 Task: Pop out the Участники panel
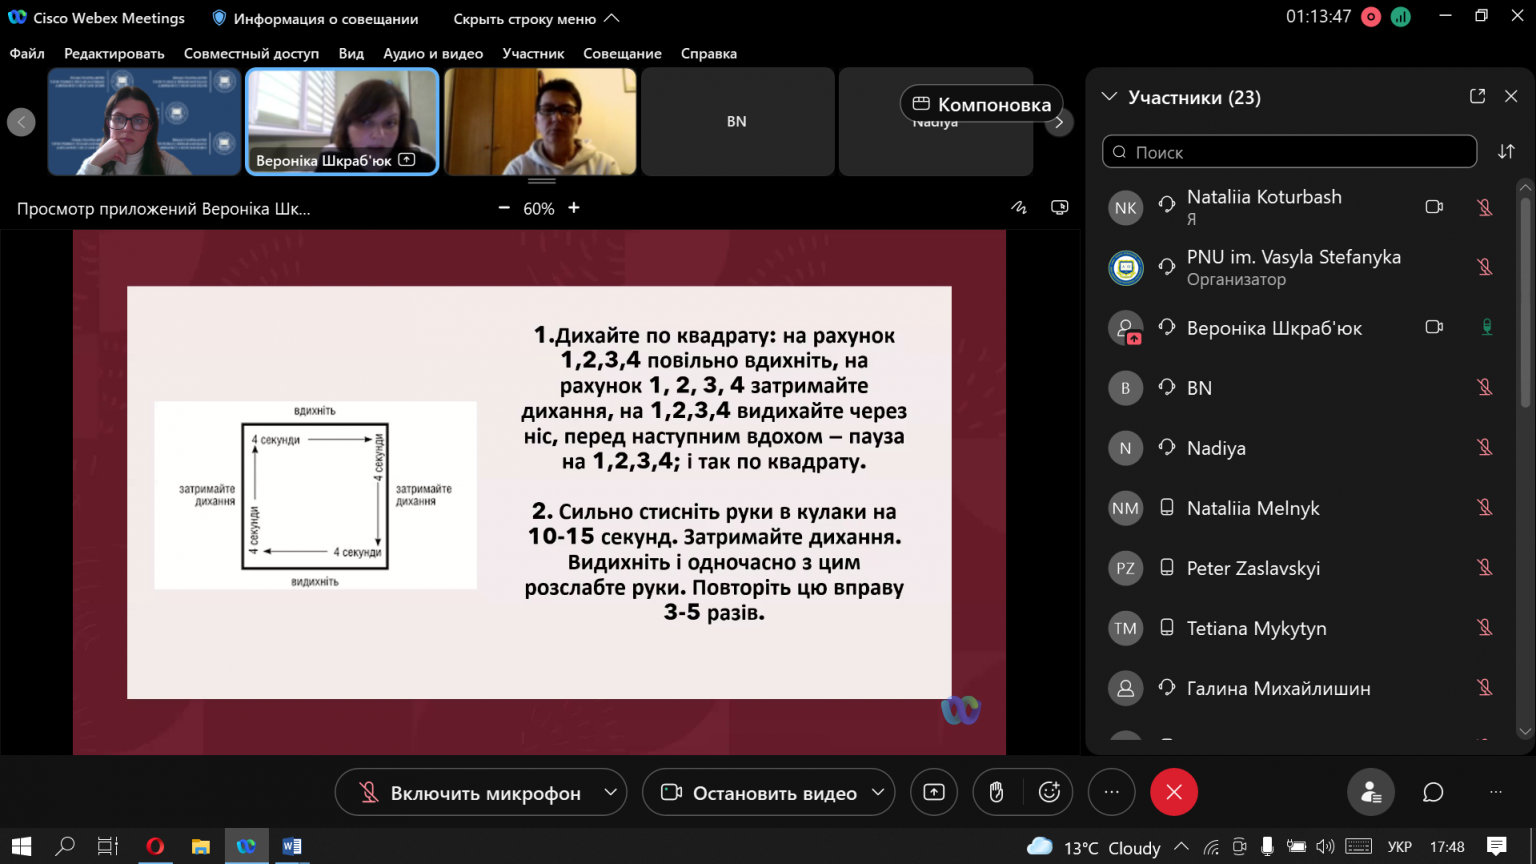1477,96
